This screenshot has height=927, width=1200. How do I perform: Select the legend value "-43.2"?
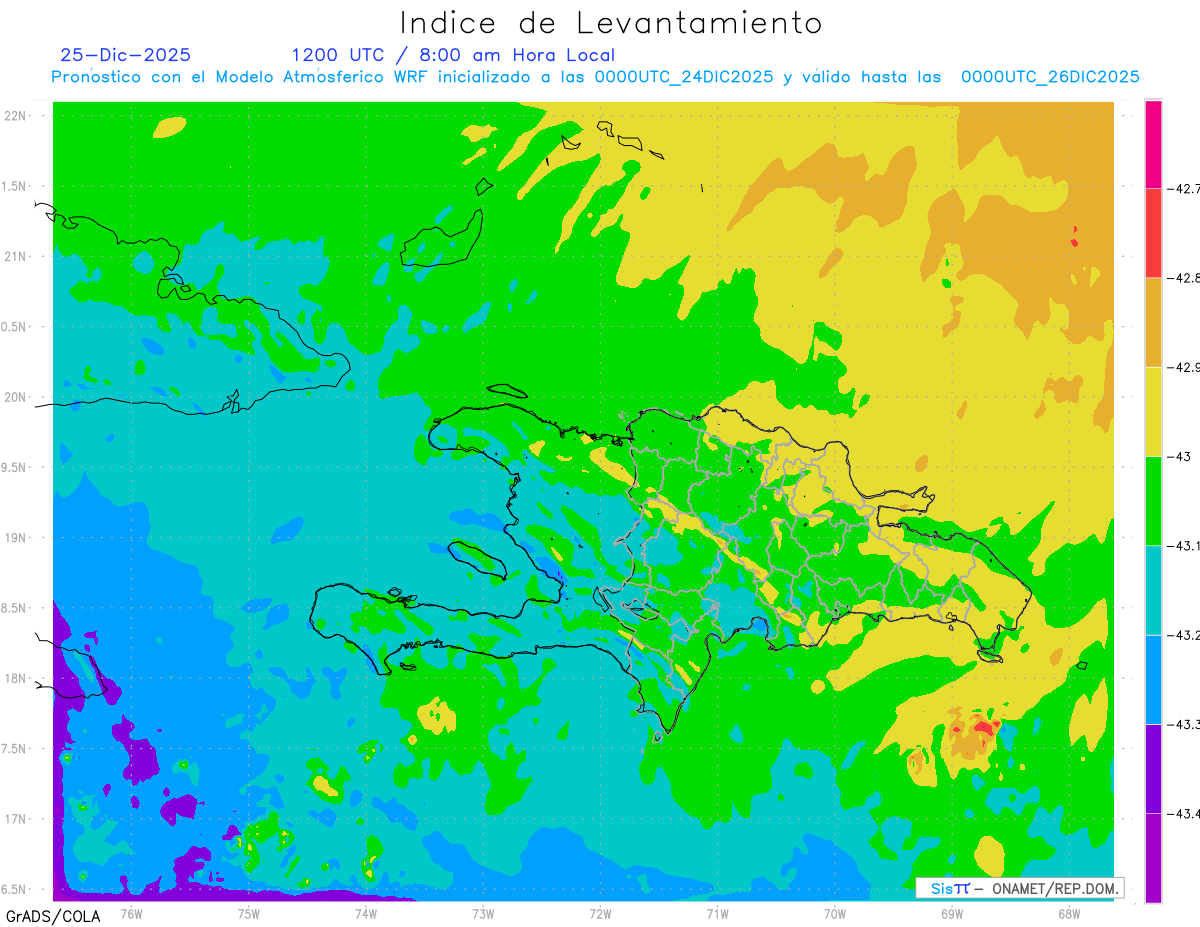[1184, 635]
